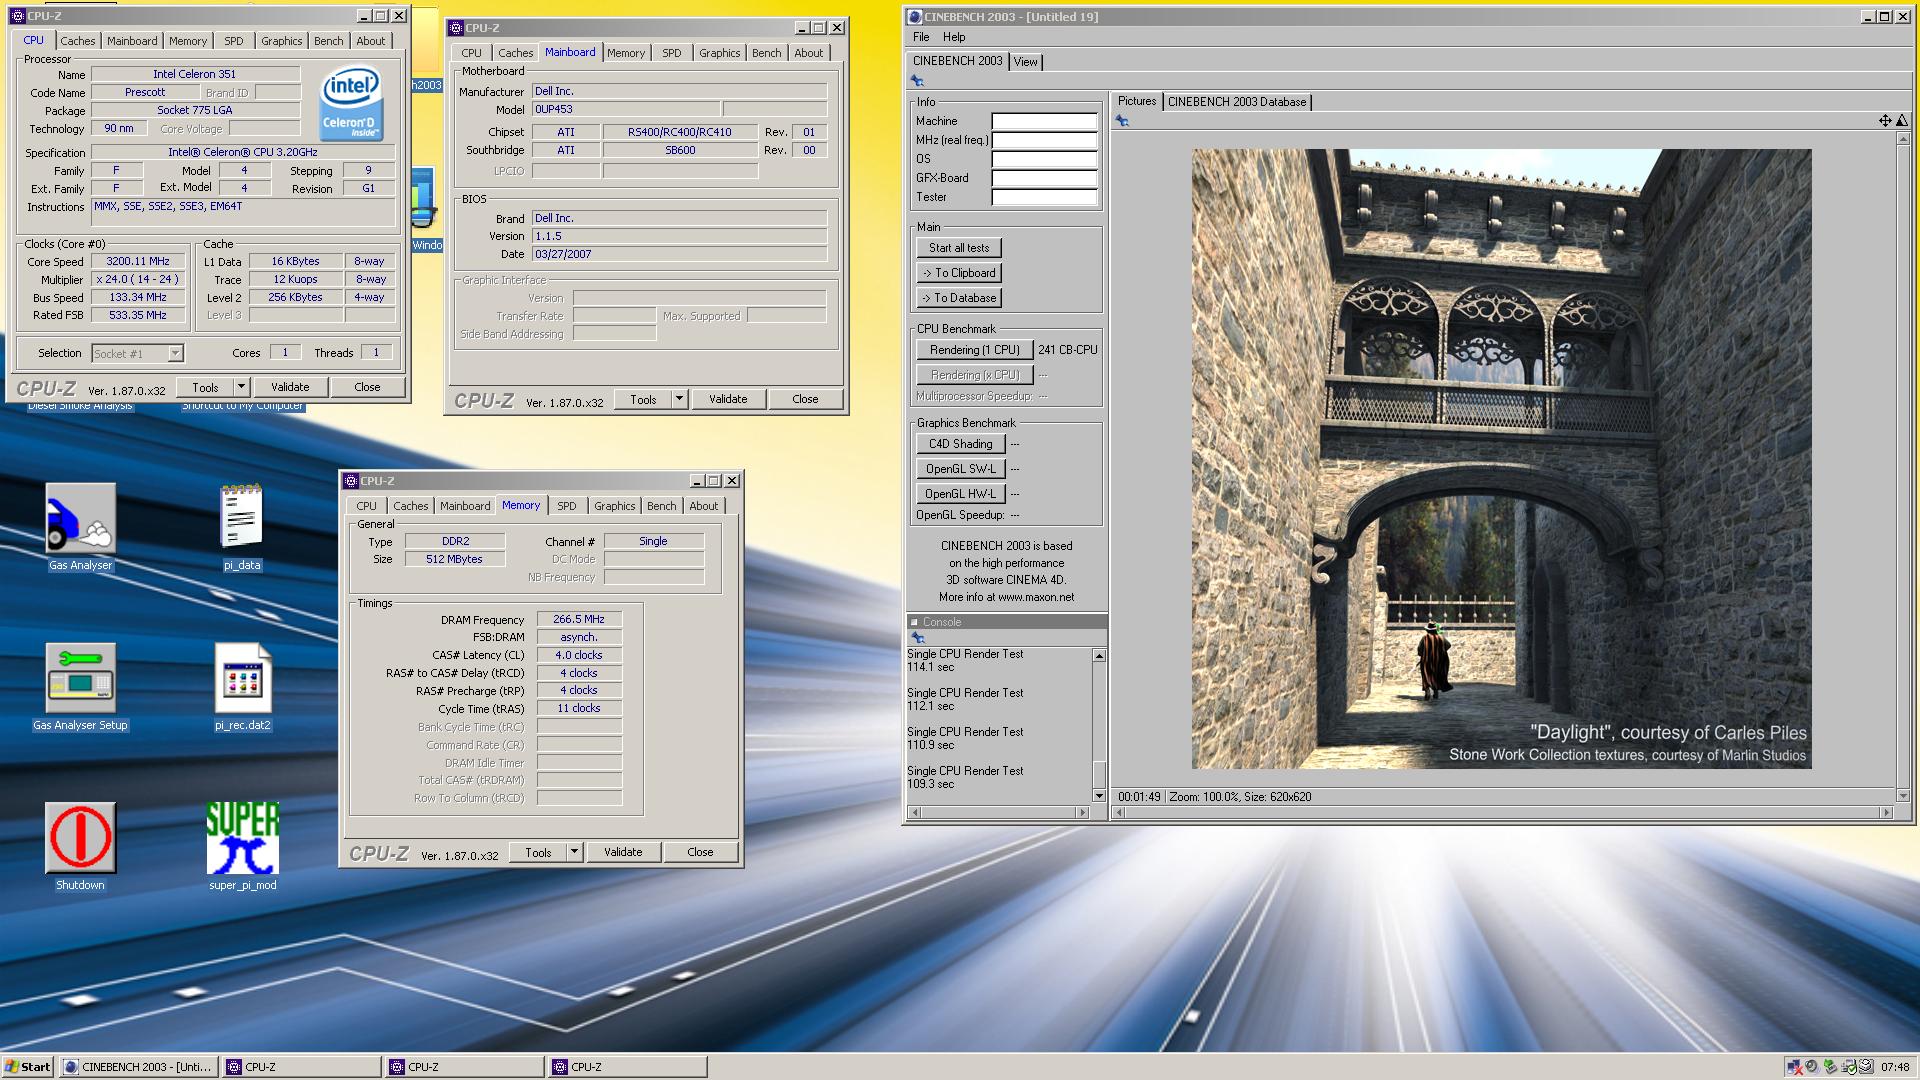Click the zoom triangle icon in the picture panel
Viewport: 1920px width, 1080px height.
tap(1901, 121)
